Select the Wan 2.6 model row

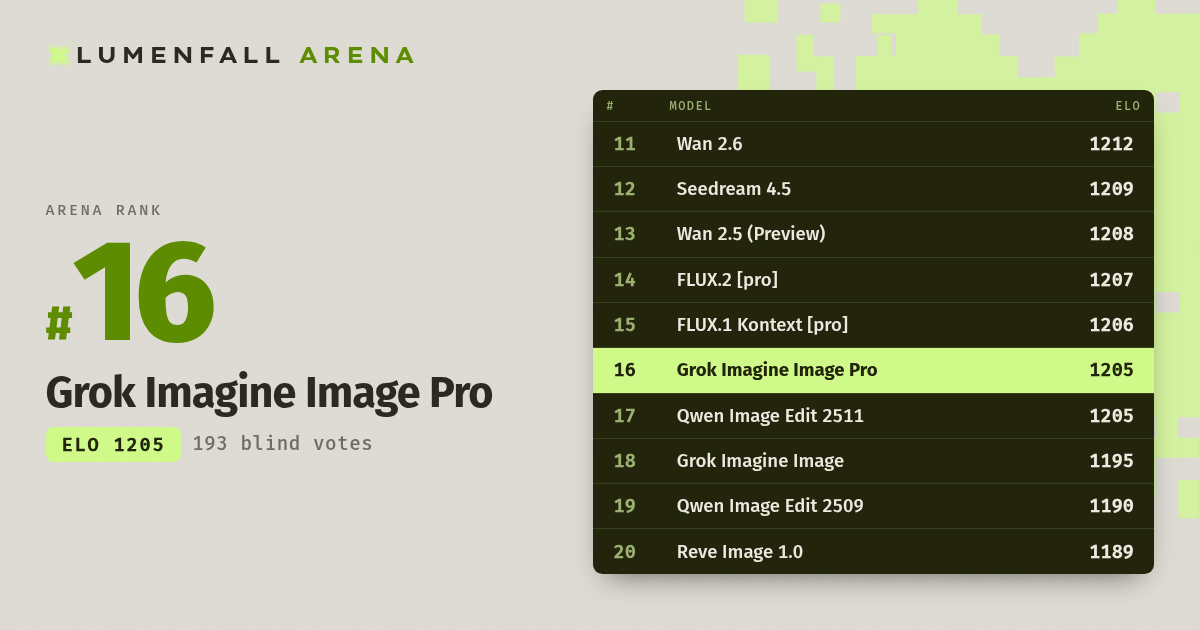pyautogui.click(x=873, y=144)
